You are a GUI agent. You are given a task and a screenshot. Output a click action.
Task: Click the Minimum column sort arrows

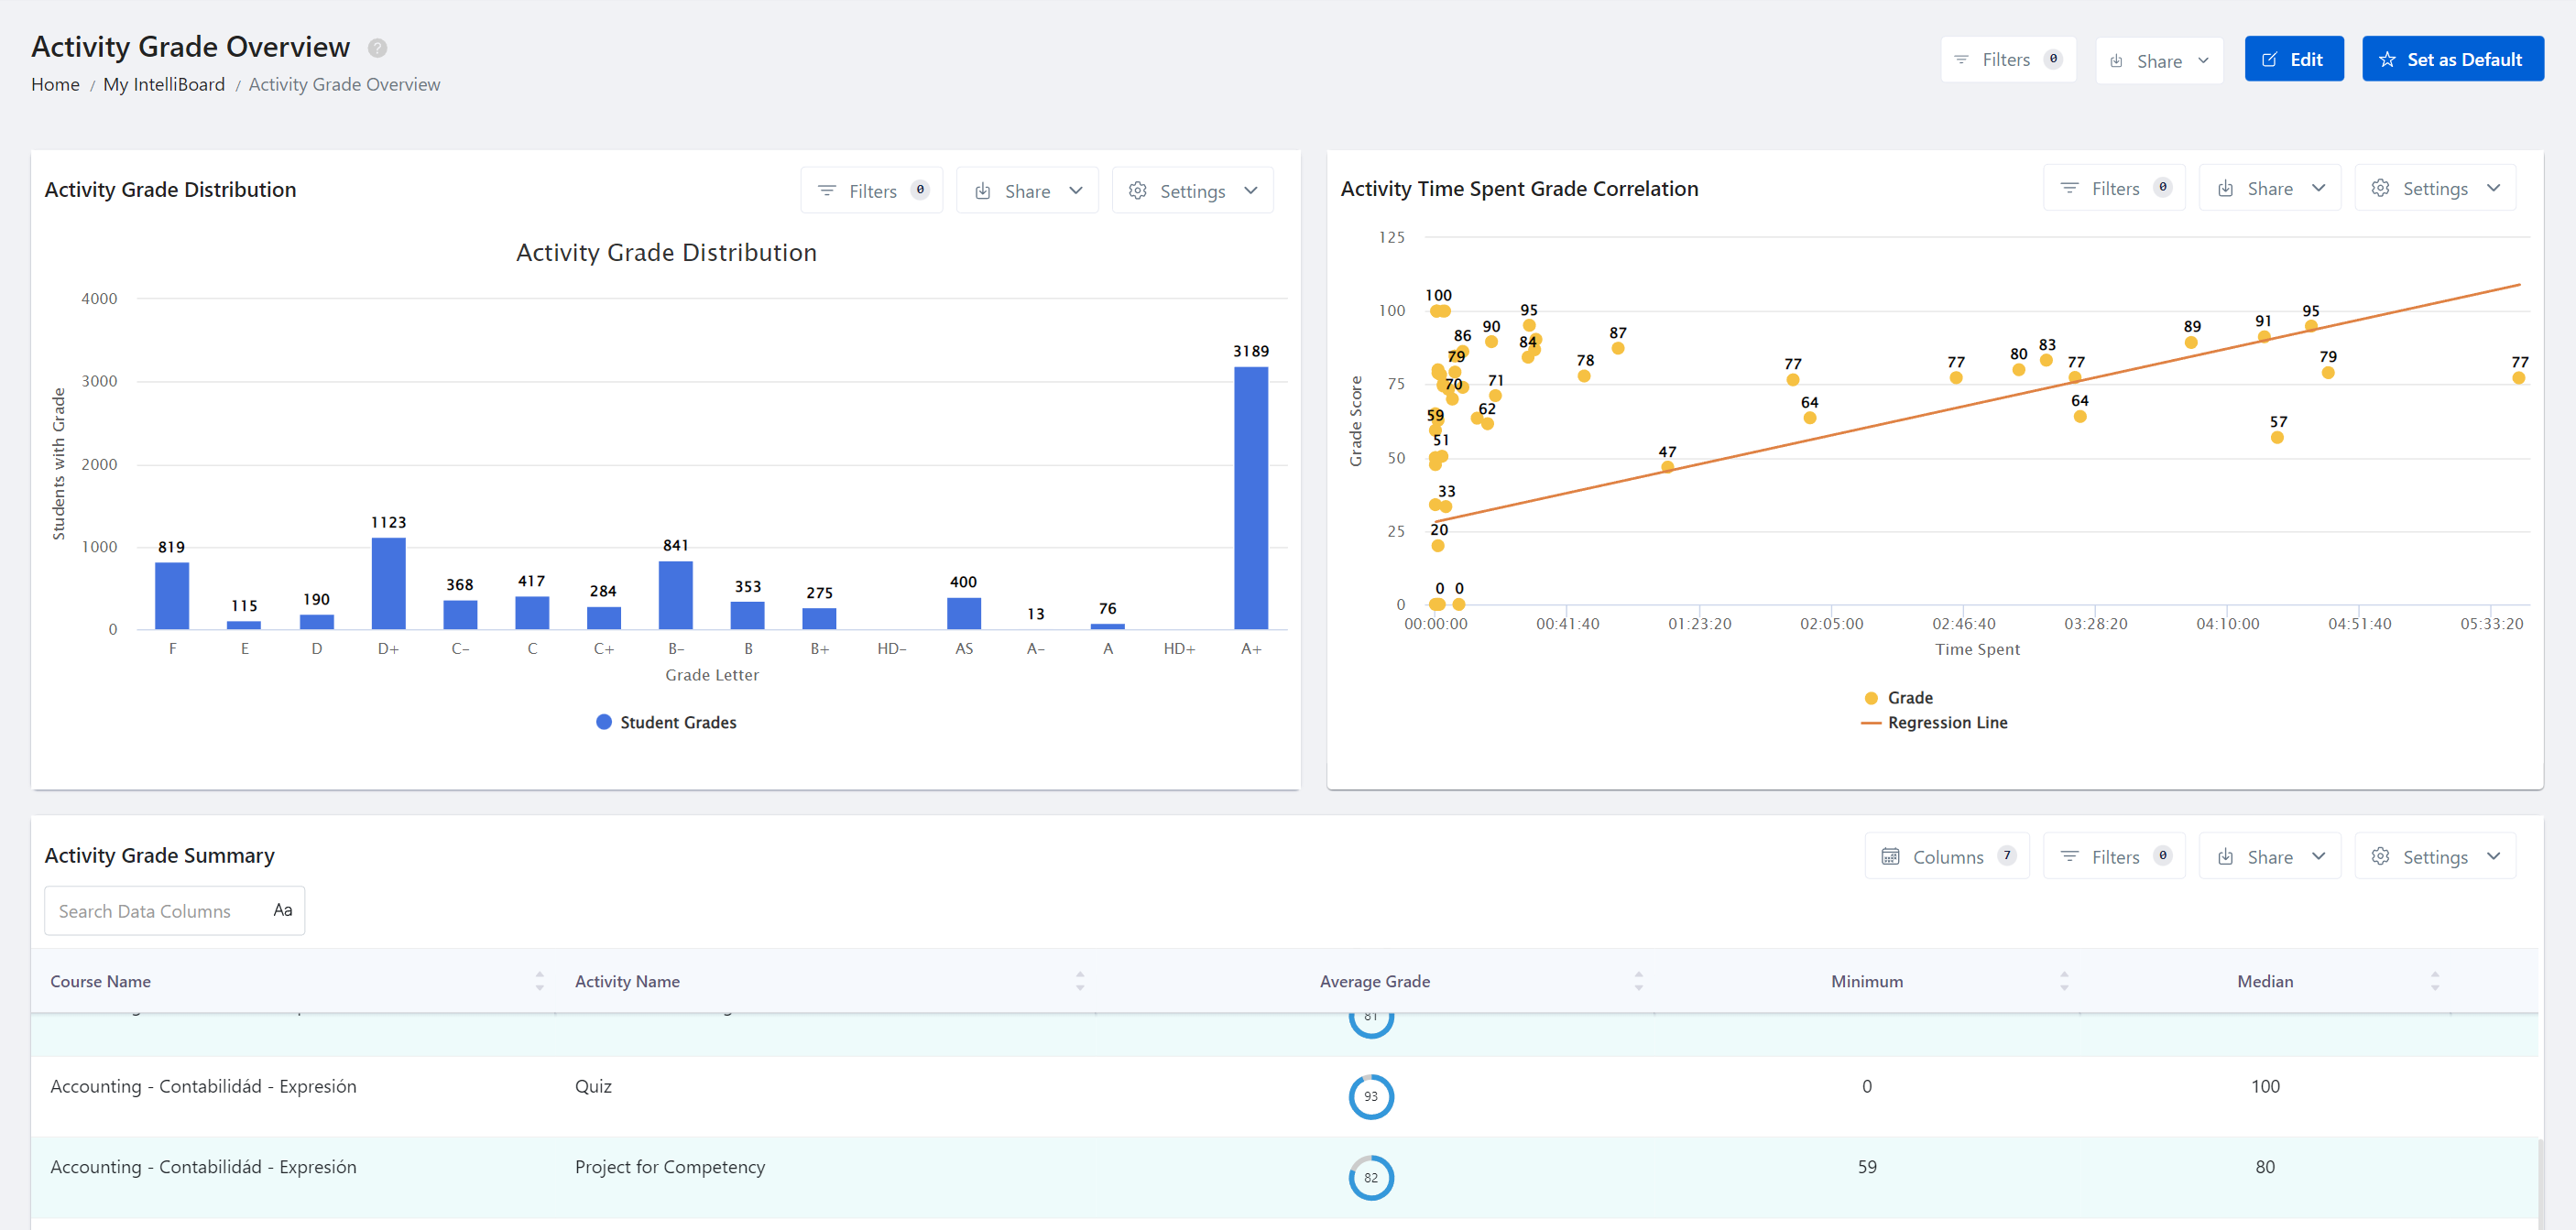(2064, 981)
